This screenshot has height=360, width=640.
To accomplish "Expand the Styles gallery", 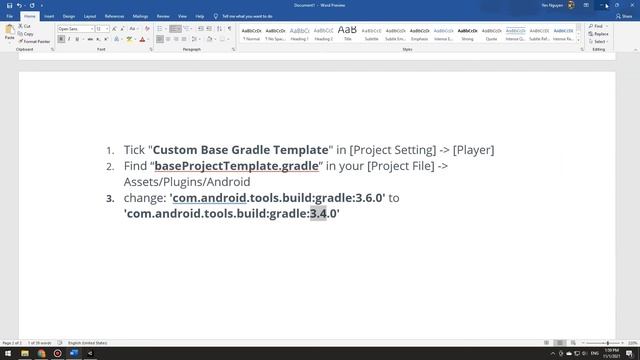I will pos(578,40).
